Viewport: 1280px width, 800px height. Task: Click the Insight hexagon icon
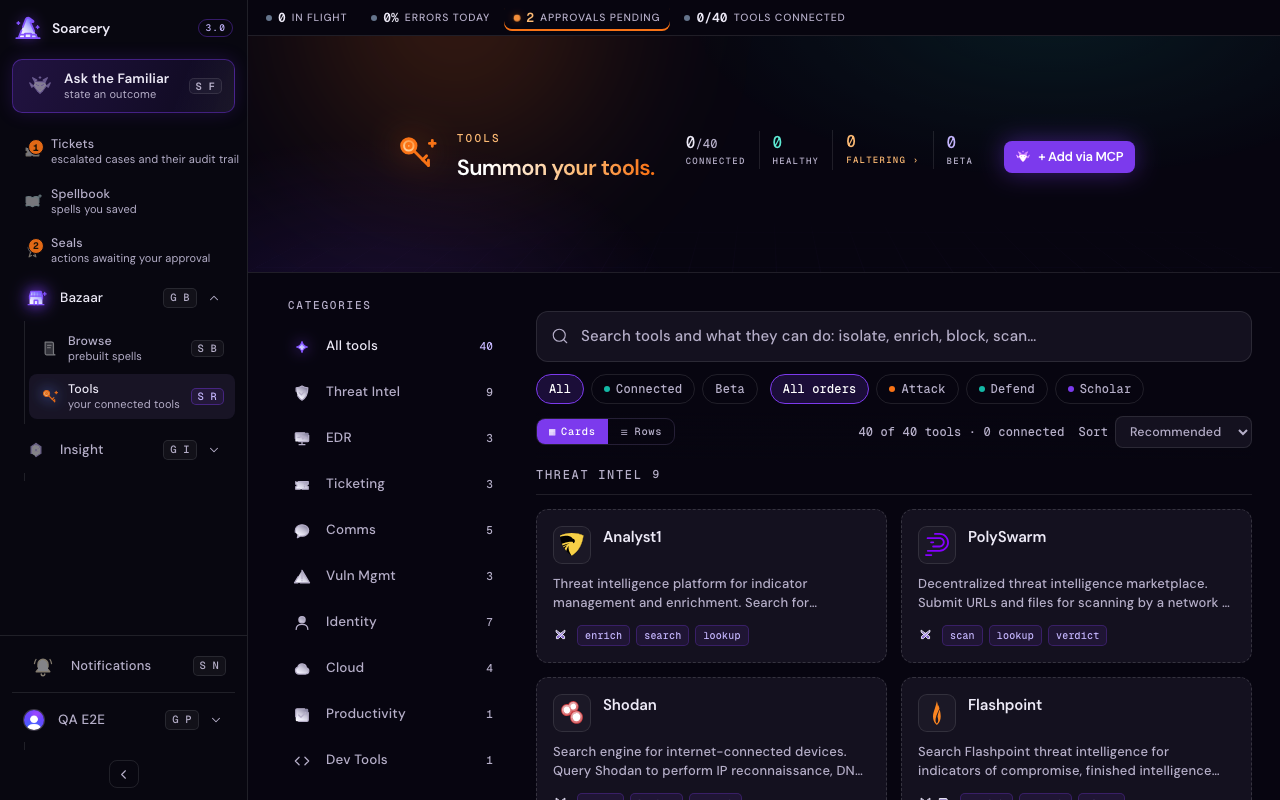pyautogui.click(x=36, y=450)
